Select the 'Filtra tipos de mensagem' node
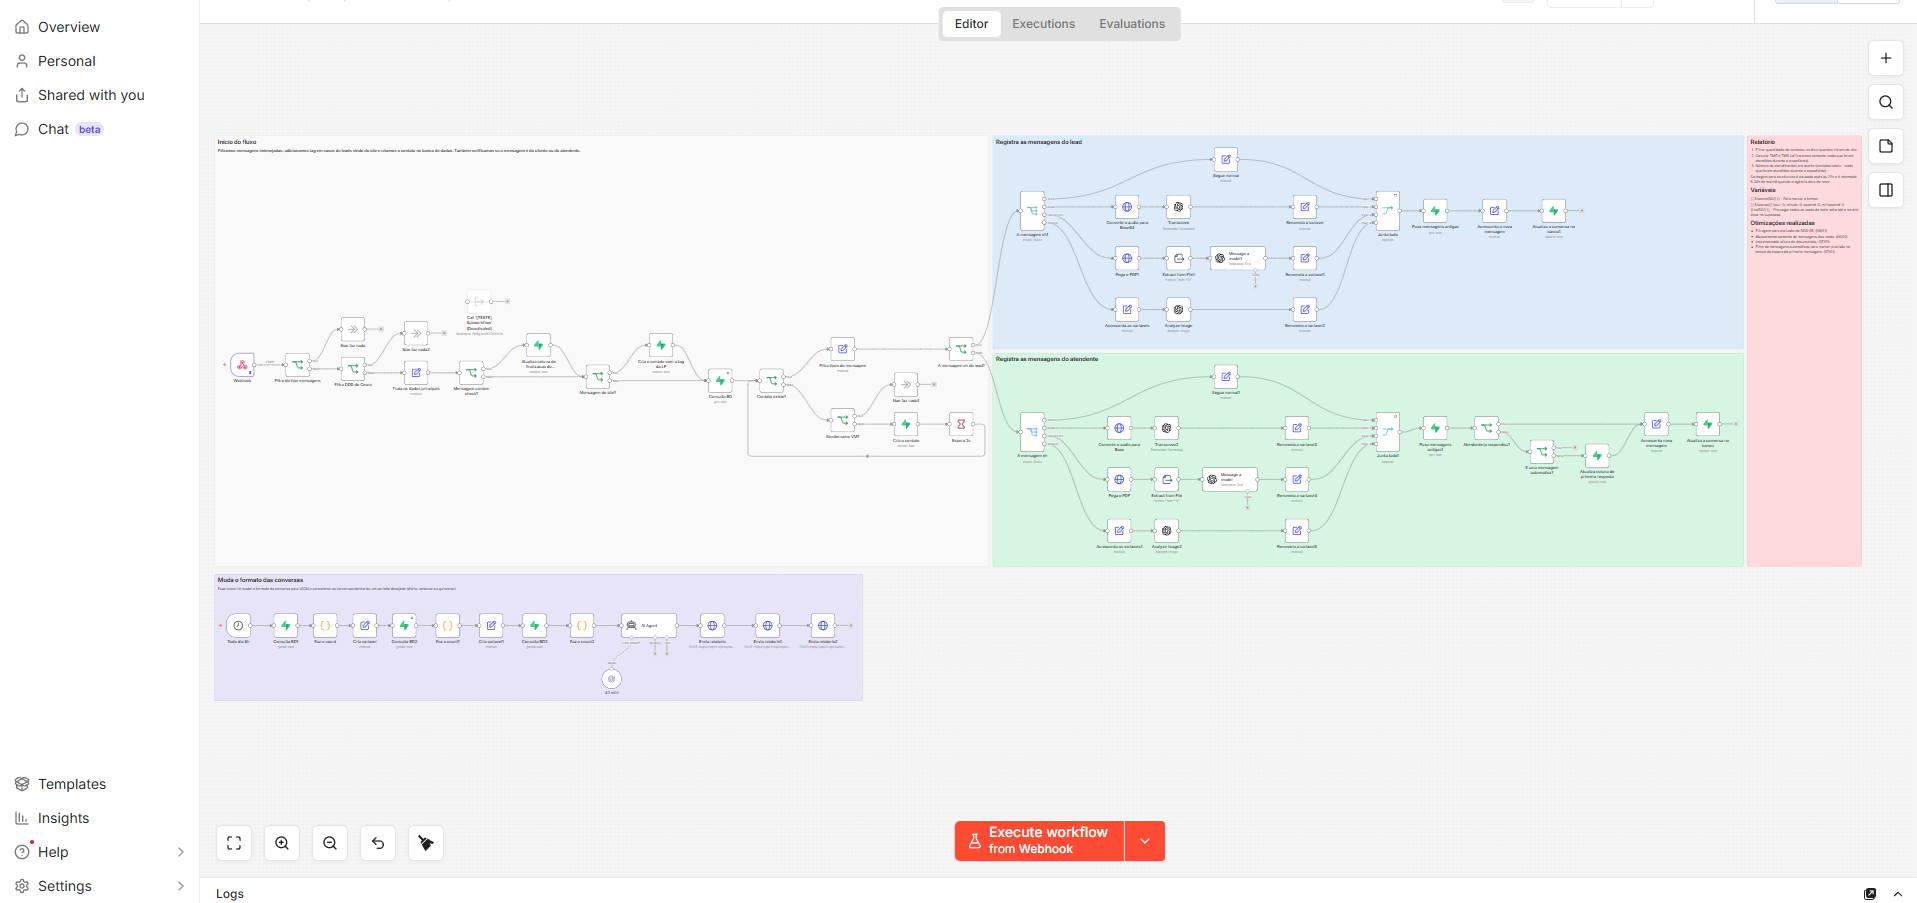Viewport: 1917px width, 903px height. 843,349
